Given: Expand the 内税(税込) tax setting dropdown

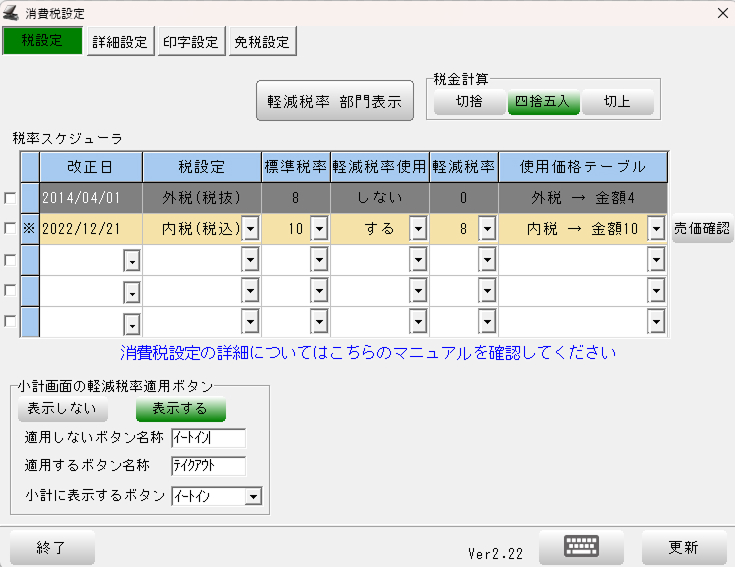Looking at the screenshot, I should tap(250, 230).
